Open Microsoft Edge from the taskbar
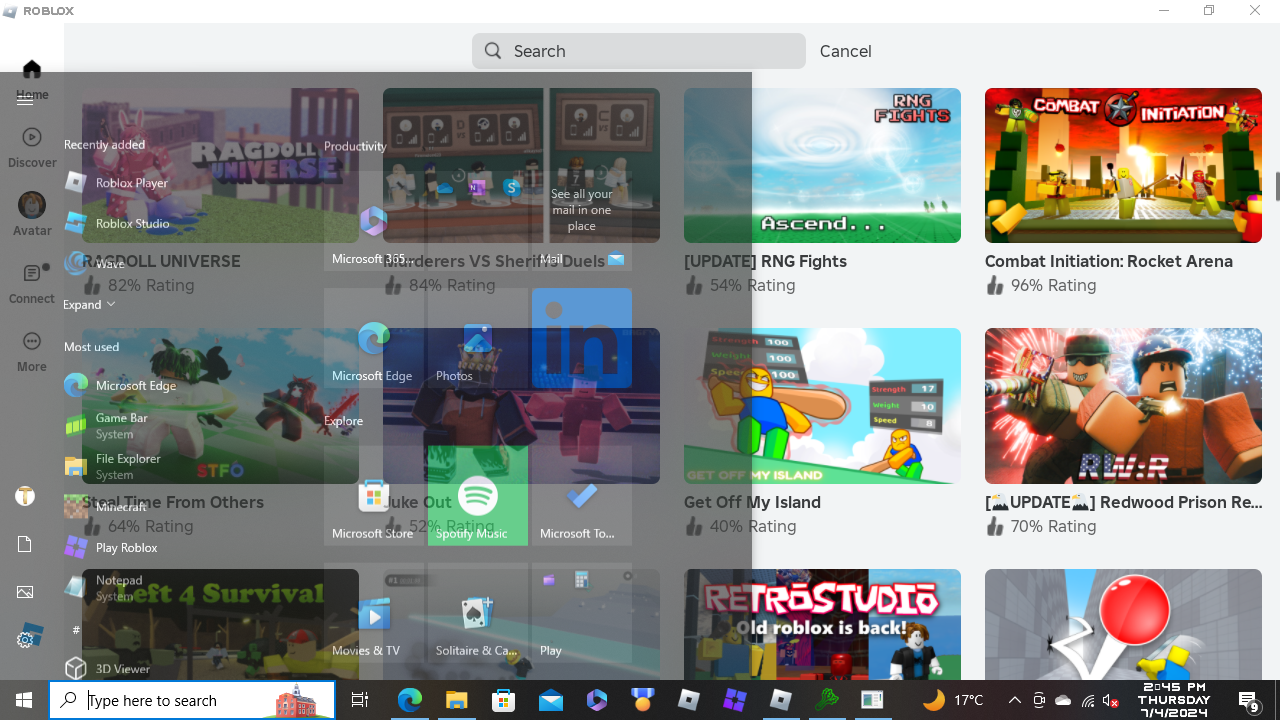Viewport: 1280px width, 720px height. [x=409, y=700]
